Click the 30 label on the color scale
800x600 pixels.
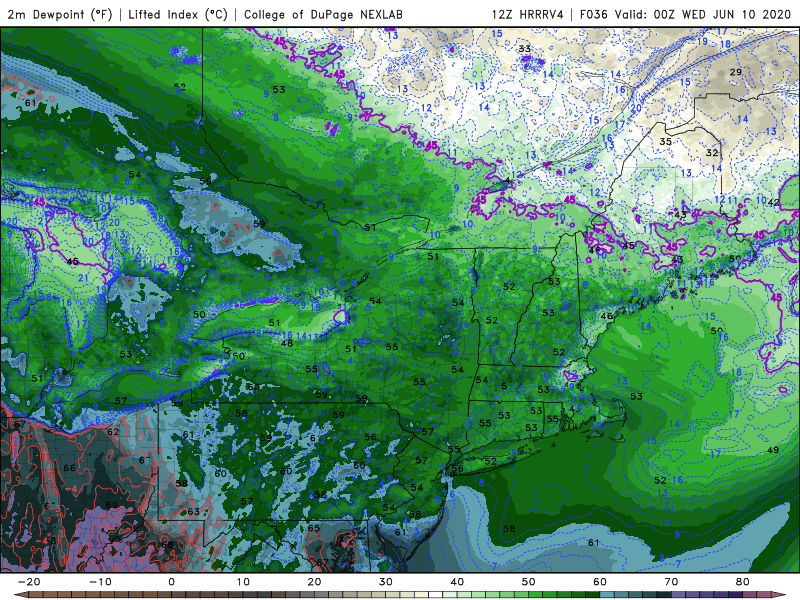point(386,582)
